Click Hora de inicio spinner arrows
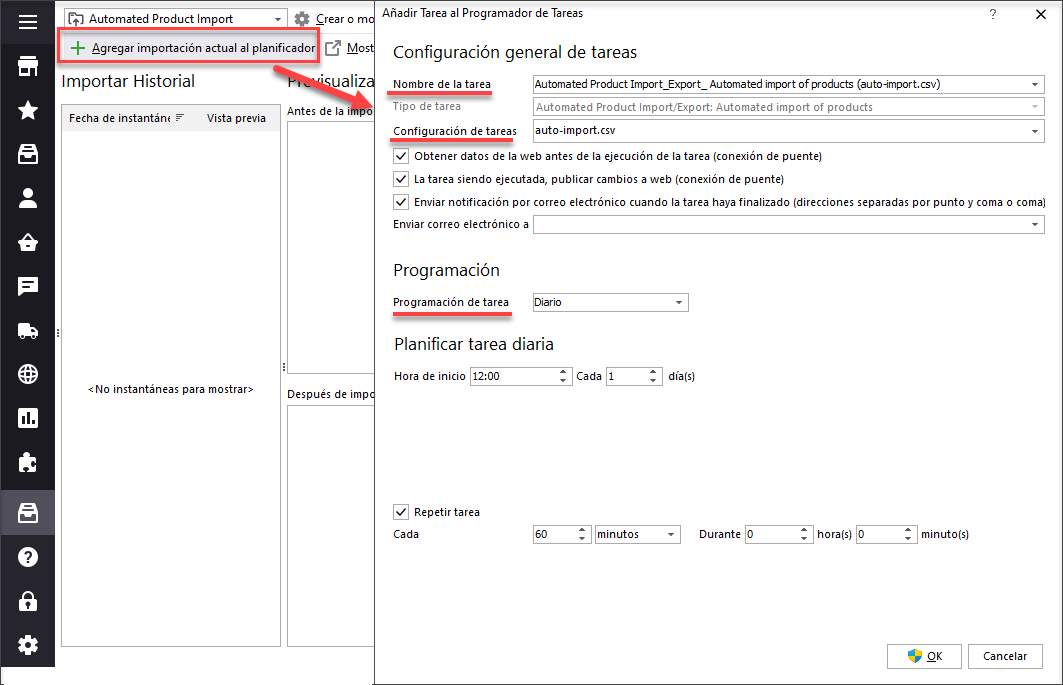This screenshot has height=685, width=1063. [563, 376]
